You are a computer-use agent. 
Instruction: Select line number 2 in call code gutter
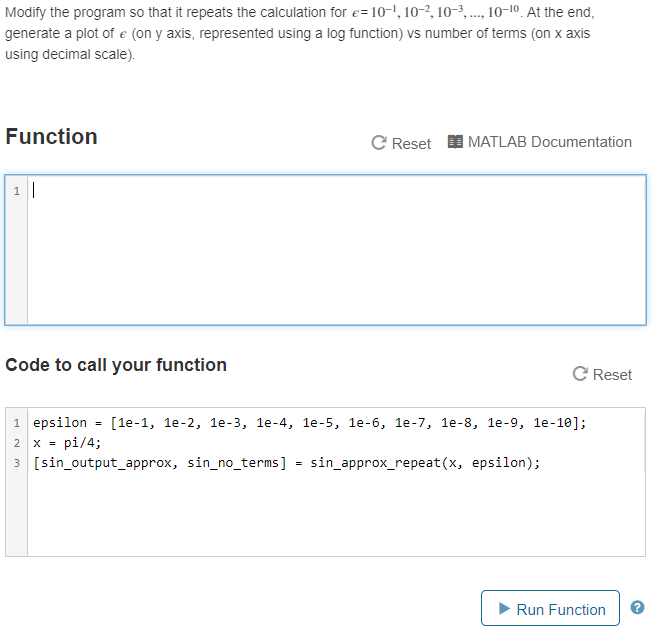point(16,443)
